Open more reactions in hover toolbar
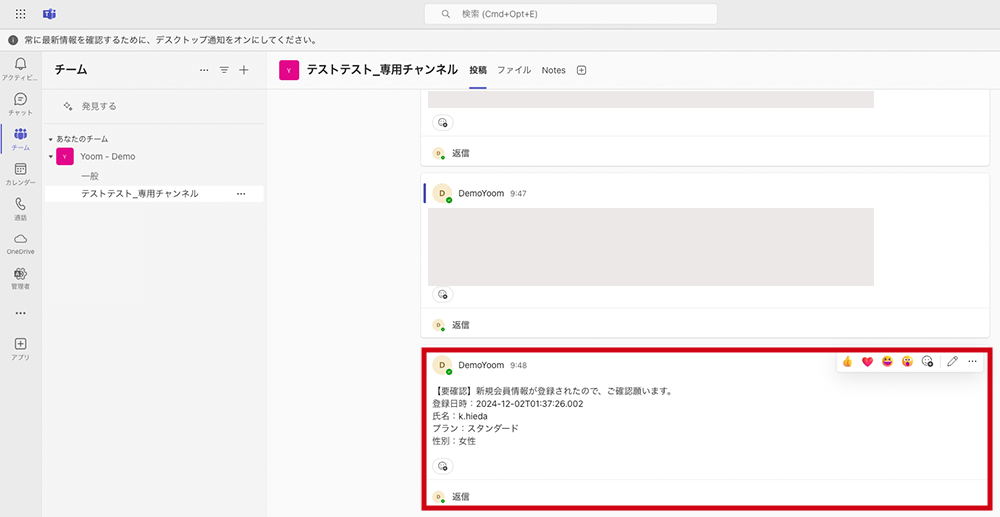 click(927, 361)
